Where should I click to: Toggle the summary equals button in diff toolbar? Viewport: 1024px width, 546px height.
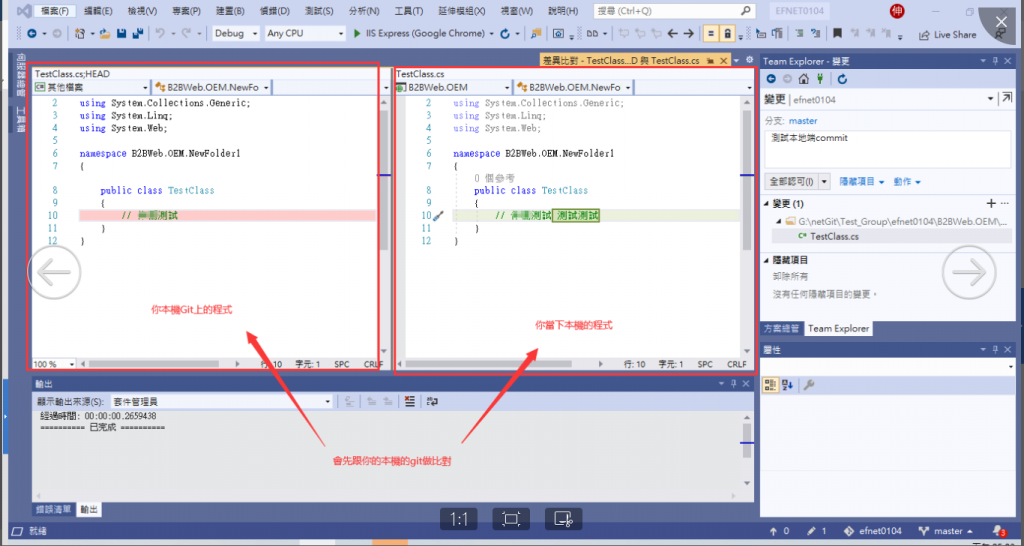pyautogui.click(x=710, y=33)
